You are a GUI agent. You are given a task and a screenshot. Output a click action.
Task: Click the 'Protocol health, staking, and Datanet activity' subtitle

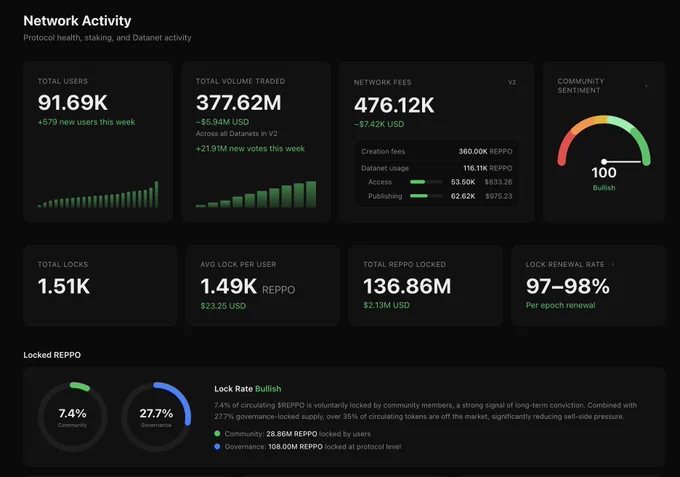click(107, 38)
